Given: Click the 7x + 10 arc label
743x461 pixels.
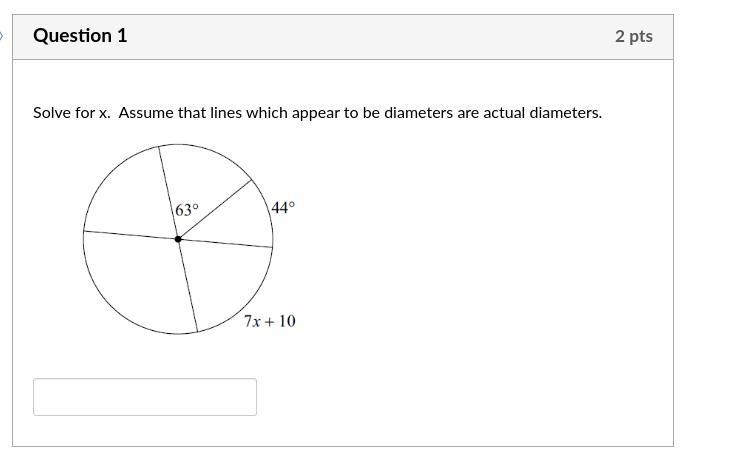Looking at the screenshot, I should [270, 321].
